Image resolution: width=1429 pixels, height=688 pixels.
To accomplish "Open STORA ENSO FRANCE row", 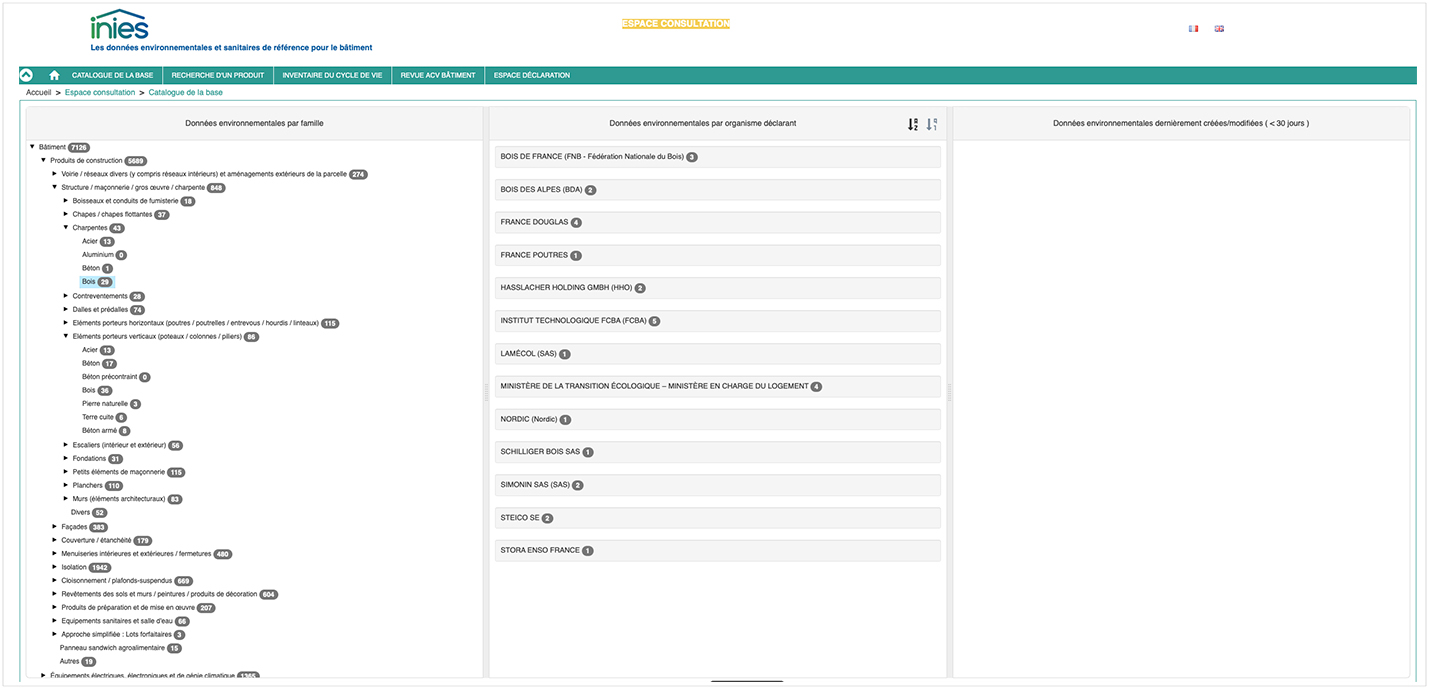I will [x=718, y=550].
